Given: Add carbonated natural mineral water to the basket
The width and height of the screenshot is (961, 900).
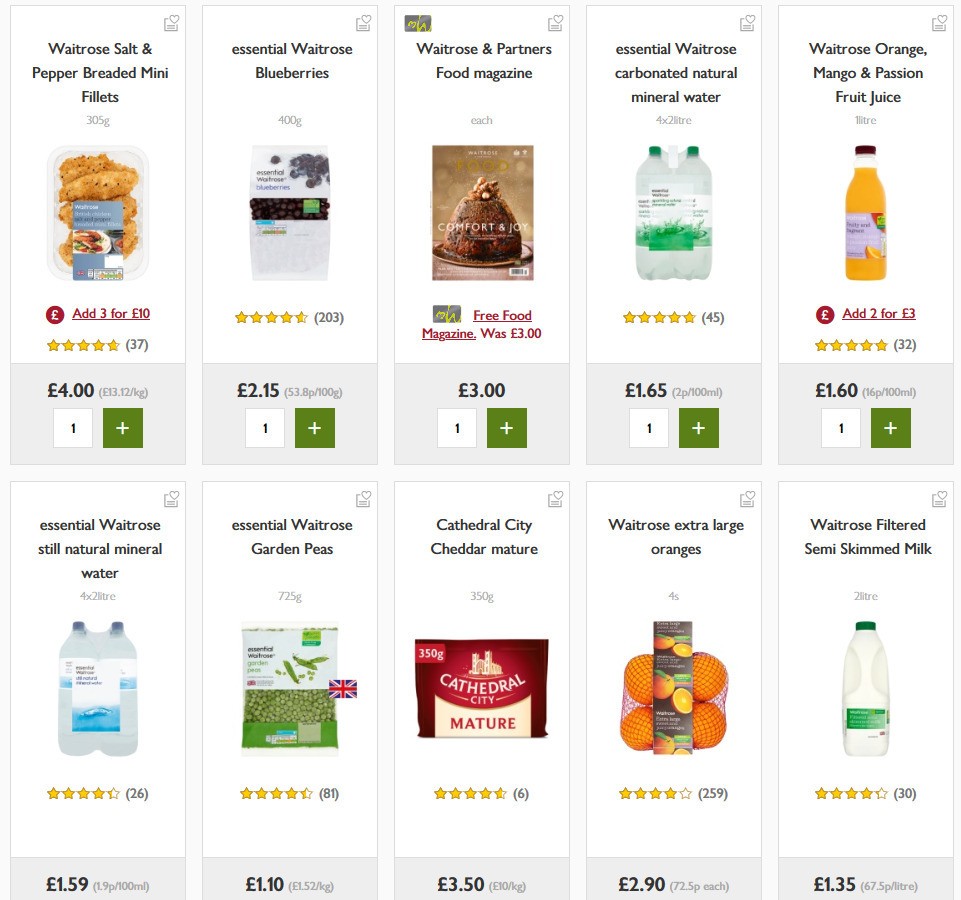Looking at the screenshot, I should (x=698, y=427).
